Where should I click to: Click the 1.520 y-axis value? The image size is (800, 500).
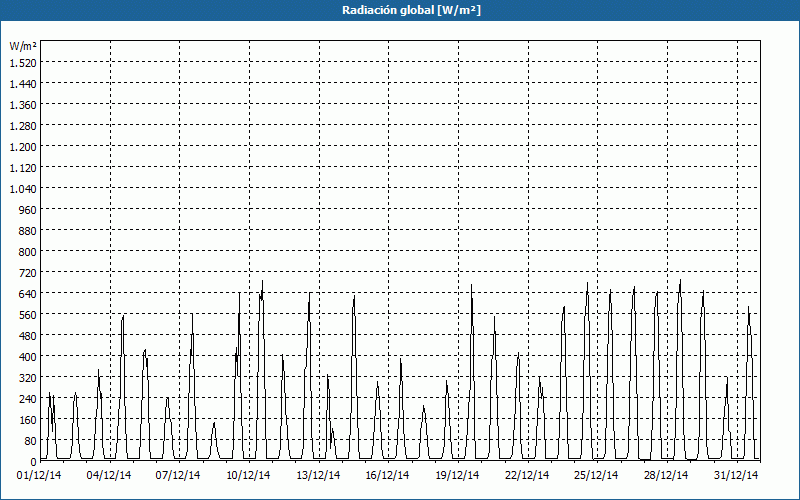click(x=23, y=62)
